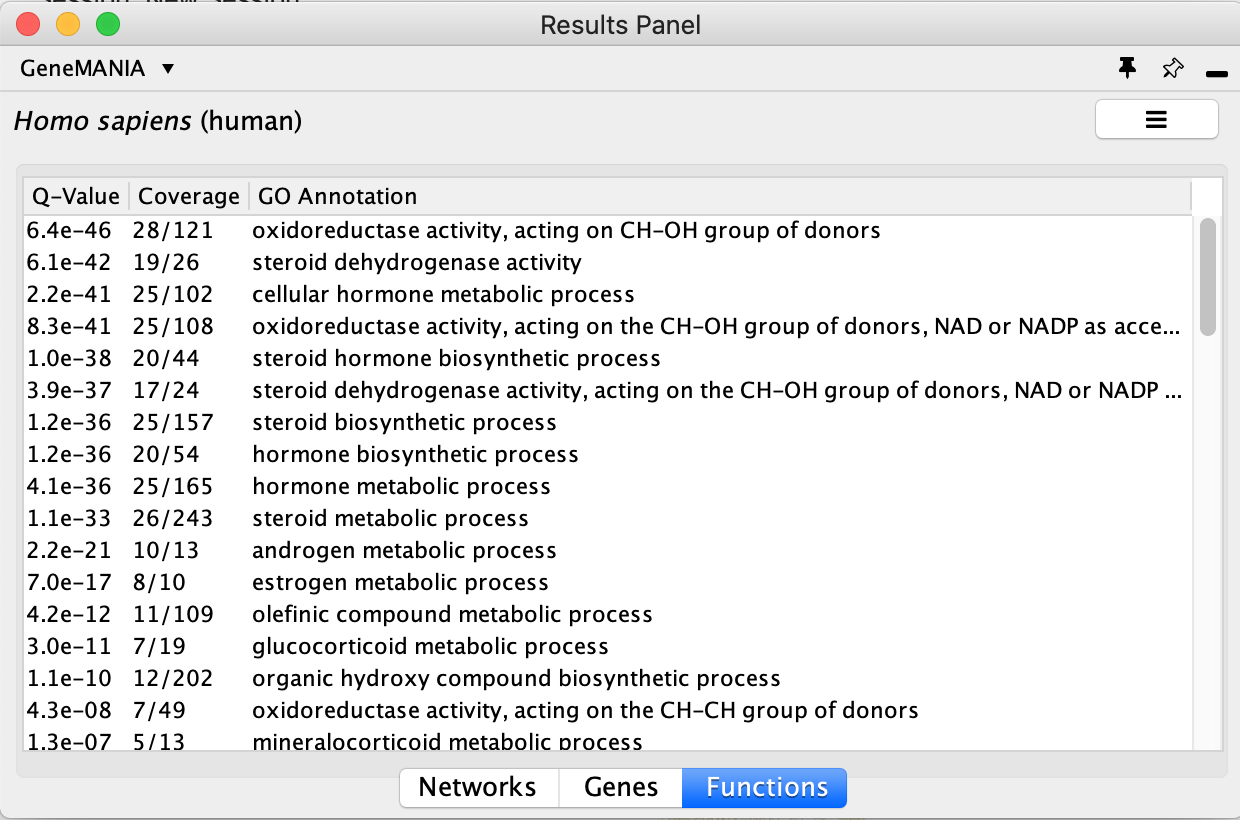
Task: Select the androgen metabolic process row
Action: pos(404,550)
